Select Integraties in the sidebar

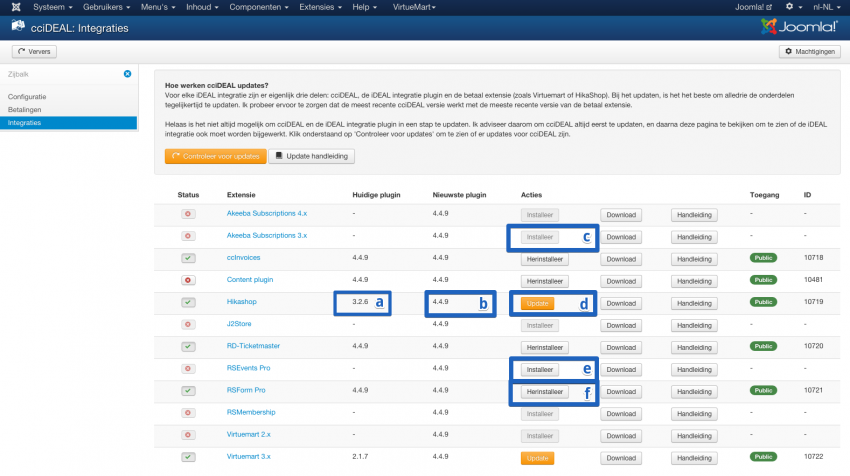point(68,123)
